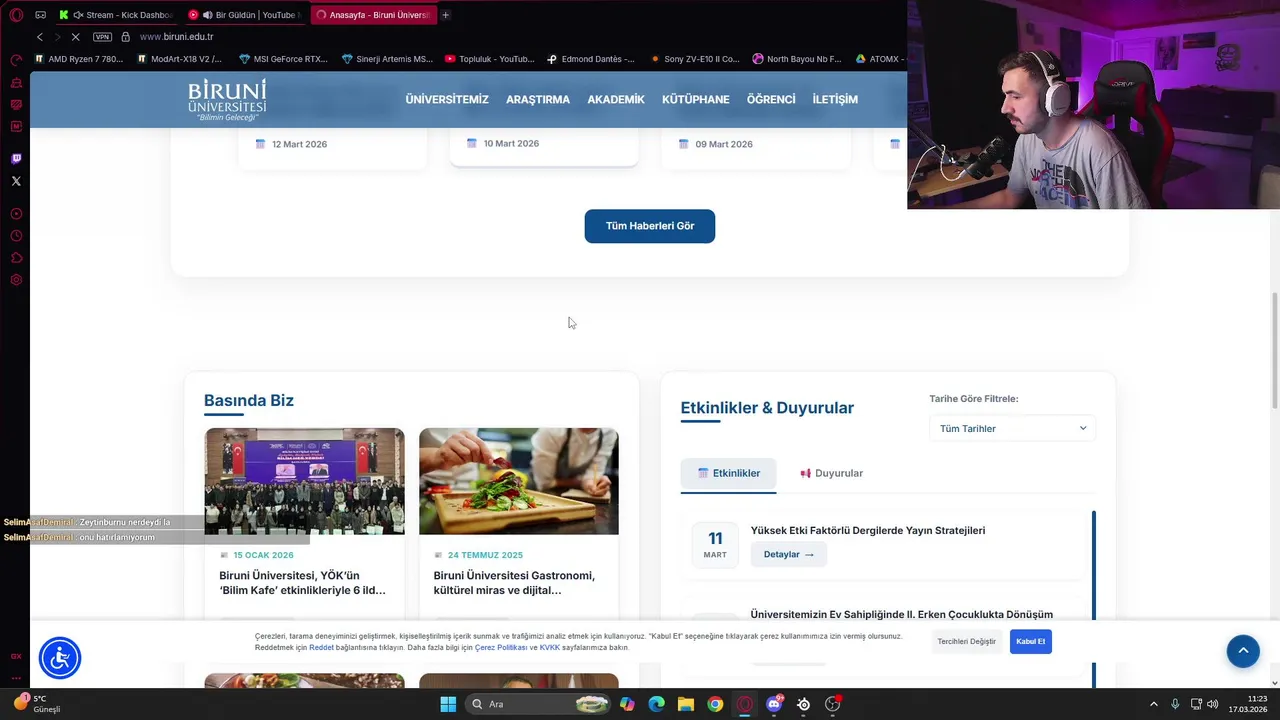
Task: Open the Sony ZV-E10 II bookmark
Action: [x=695, y=59]
